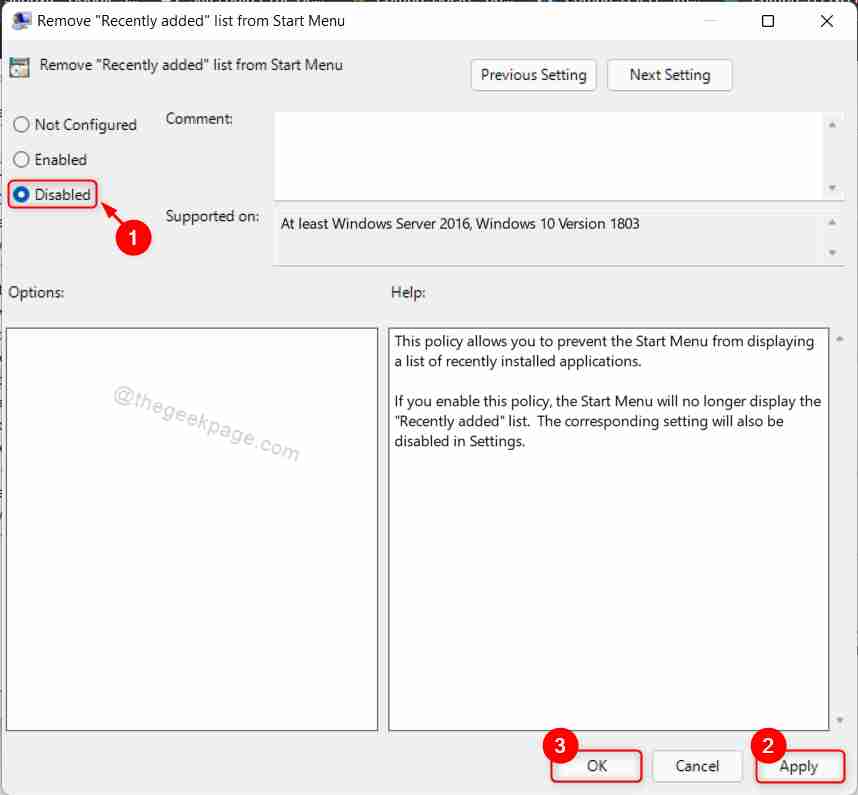The width and height of the screenshot is (858, 795).
Task: Click the scroll-up arrow of the Comment box
Action: (831, 126)
